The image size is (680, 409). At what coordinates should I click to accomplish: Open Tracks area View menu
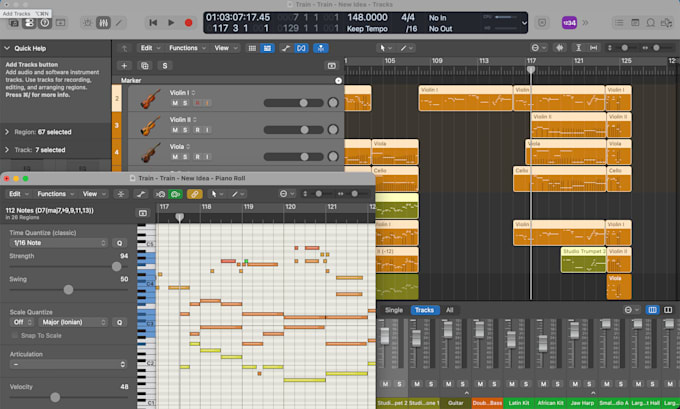pyautogui.click(x=225, y=48)
